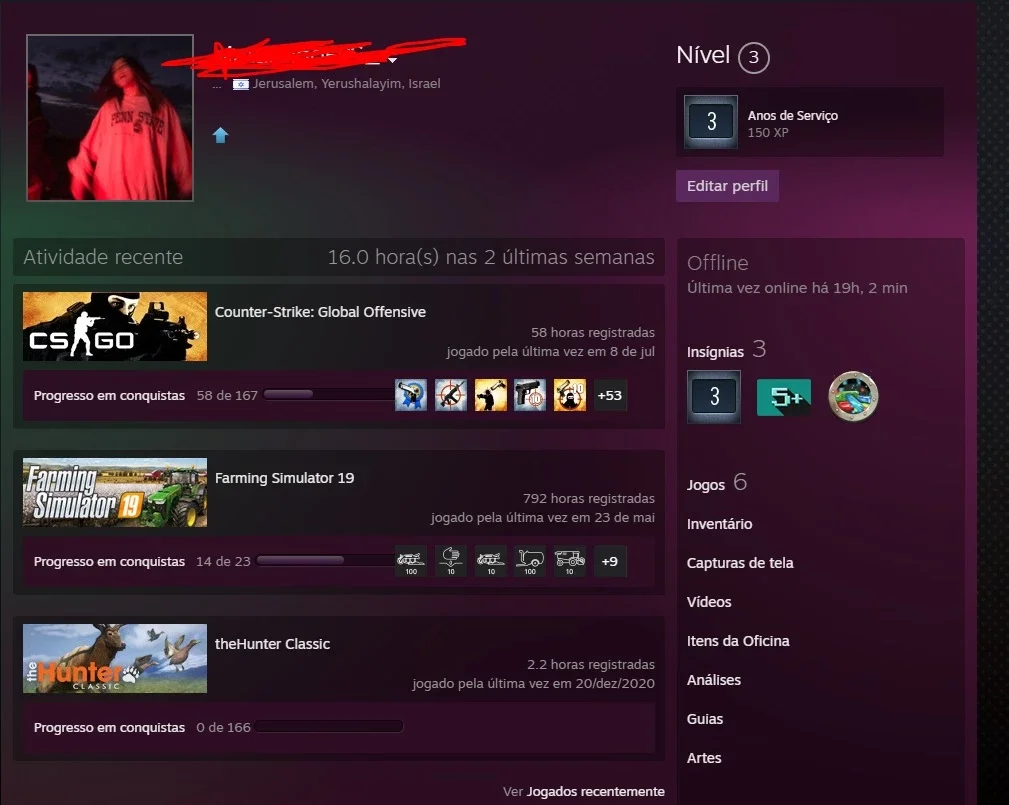The height and width of the screenshot is (805, 1009).
Task: Click '14 de 23' achievement count
Action: [223, 561]
